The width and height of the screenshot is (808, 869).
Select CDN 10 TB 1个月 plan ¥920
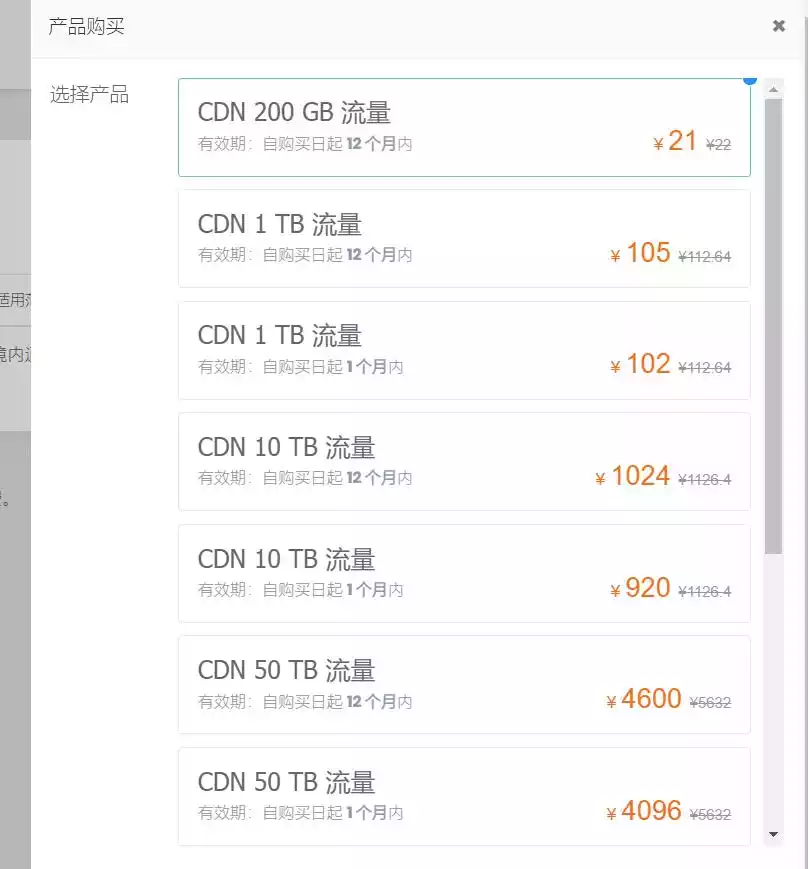pyautogui.click(x=464, y=574)
